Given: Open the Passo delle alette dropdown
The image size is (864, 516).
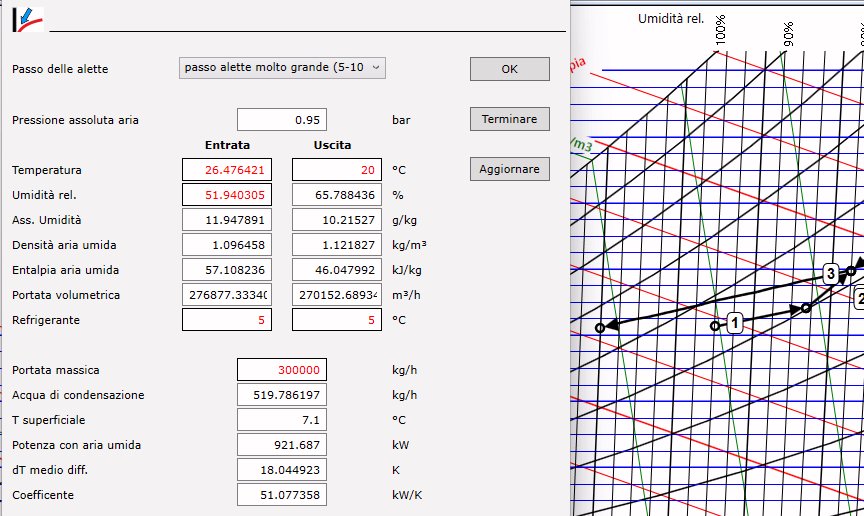Looking at the screenshot, I should click(282, 68).
